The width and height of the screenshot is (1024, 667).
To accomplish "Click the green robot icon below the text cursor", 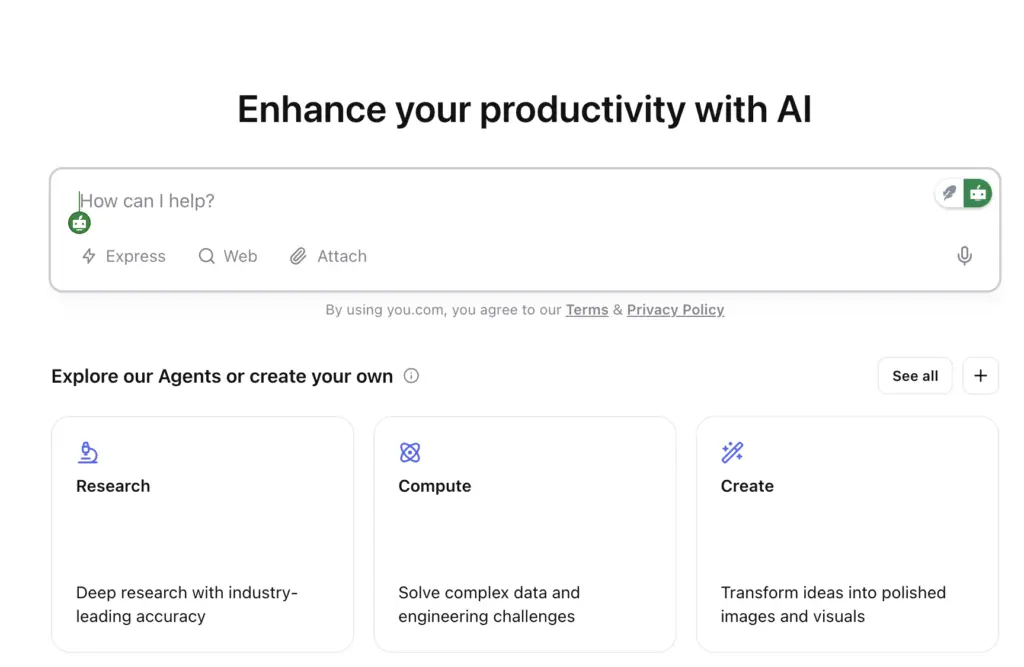I will (x=79, y=223).
